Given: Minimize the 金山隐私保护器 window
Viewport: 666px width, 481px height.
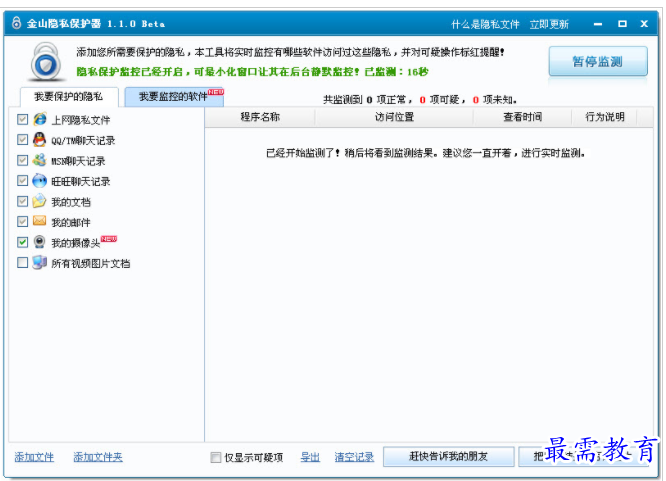Looking at the screenshot, I should 598,24.
